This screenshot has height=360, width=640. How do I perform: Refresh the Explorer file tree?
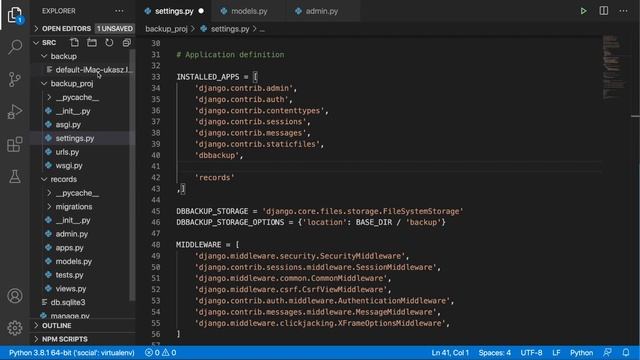pyautogui.click(x=109, y=42)
